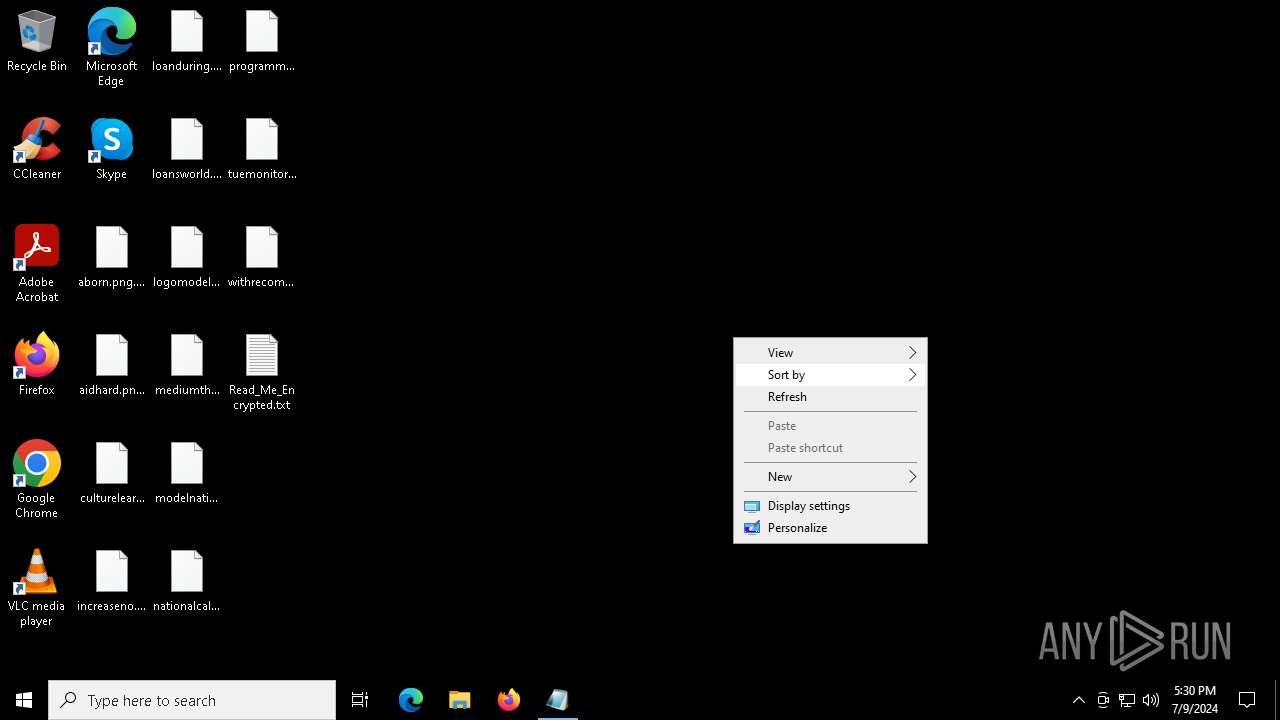Image resolution: width=1280 pixels, height=720 pixels.
Task: Select the Firefox desktop shortcut
Action: click(37, 365)
